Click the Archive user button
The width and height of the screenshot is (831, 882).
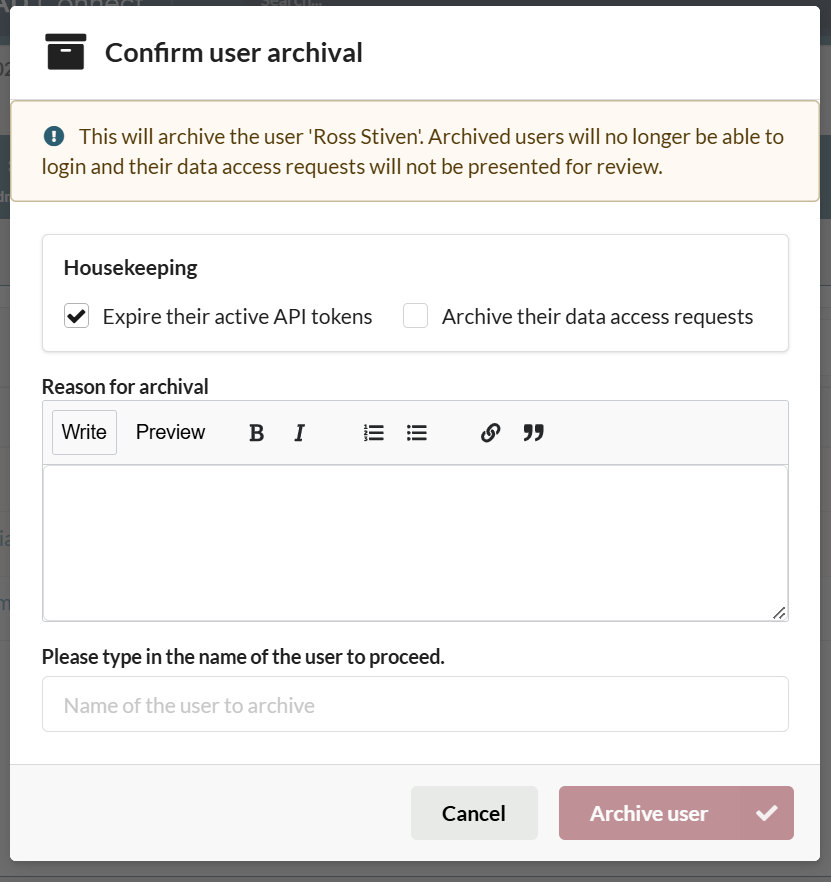[649, 813]
